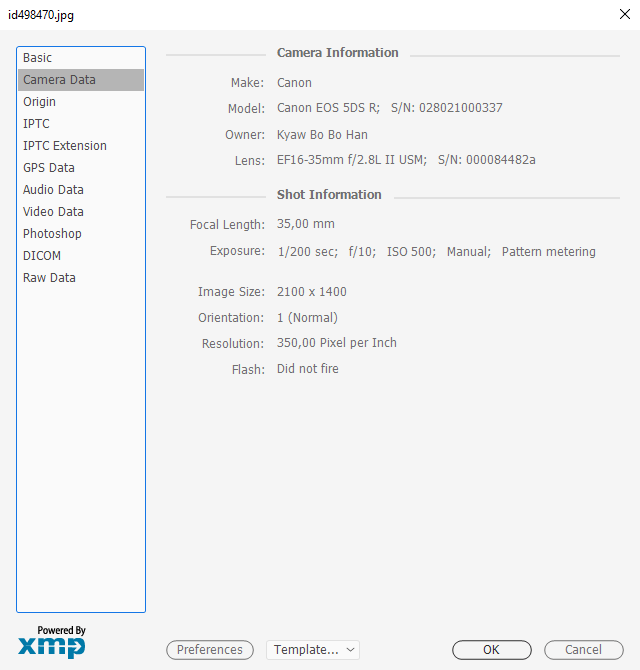Screen dimensions: 640x670
Task: Click the owner name Kyaw Bo Bo Han
Action: pos(322,135)
